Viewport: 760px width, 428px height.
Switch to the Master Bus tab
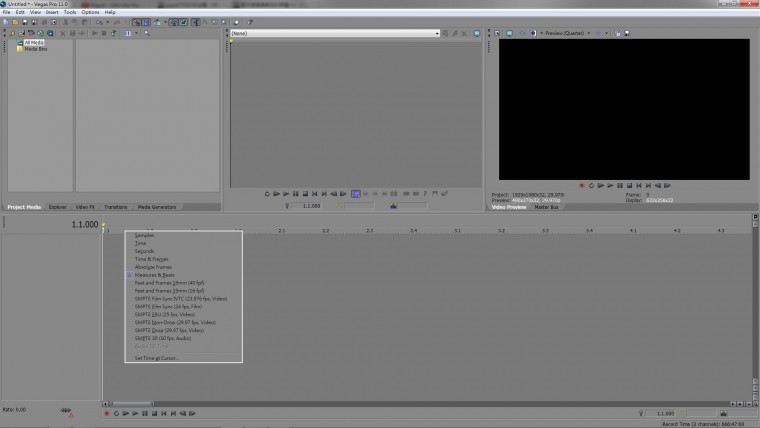(x=546, y=207)
